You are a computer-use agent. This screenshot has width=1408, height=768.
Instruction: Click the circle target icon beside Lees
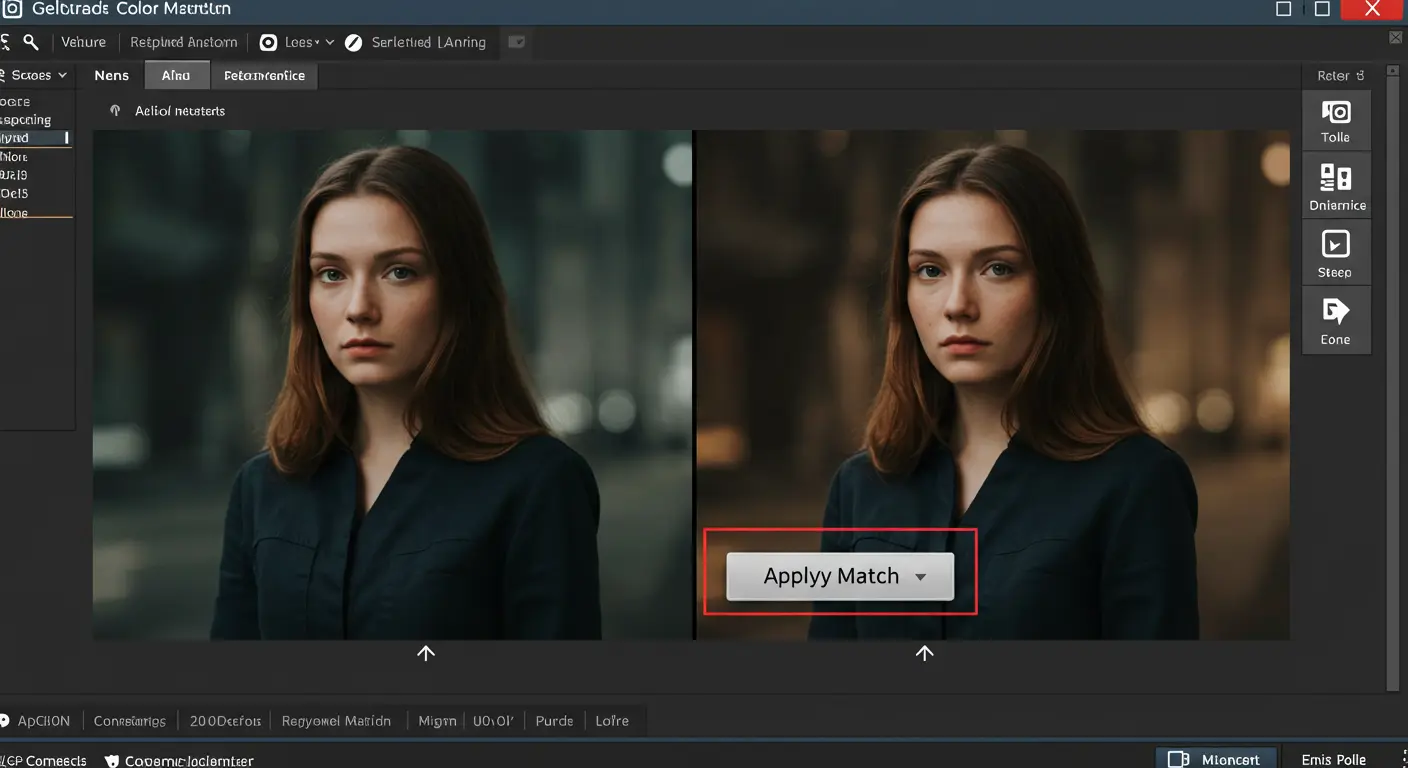268,42
